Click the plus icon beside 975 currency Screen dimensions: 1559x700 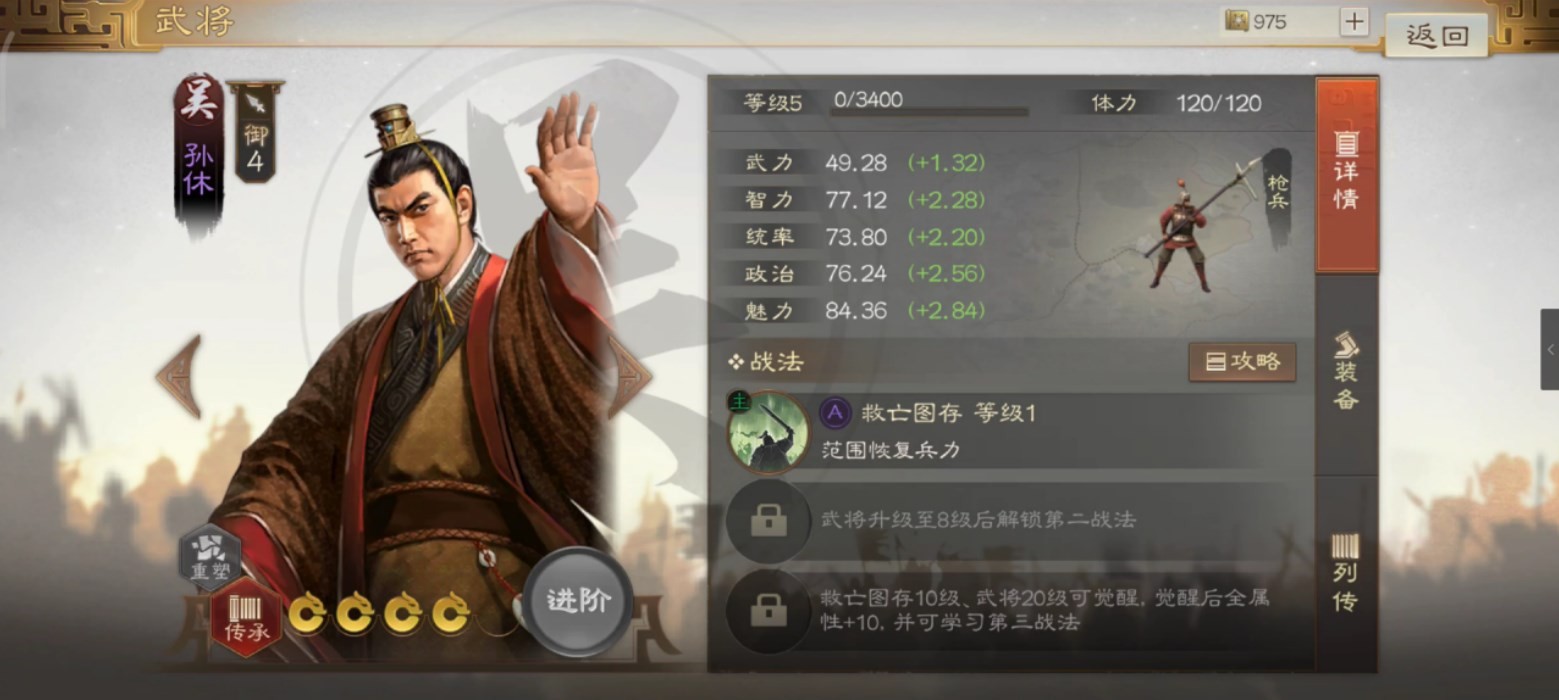pyautogui.click(x=1353, y=22)
